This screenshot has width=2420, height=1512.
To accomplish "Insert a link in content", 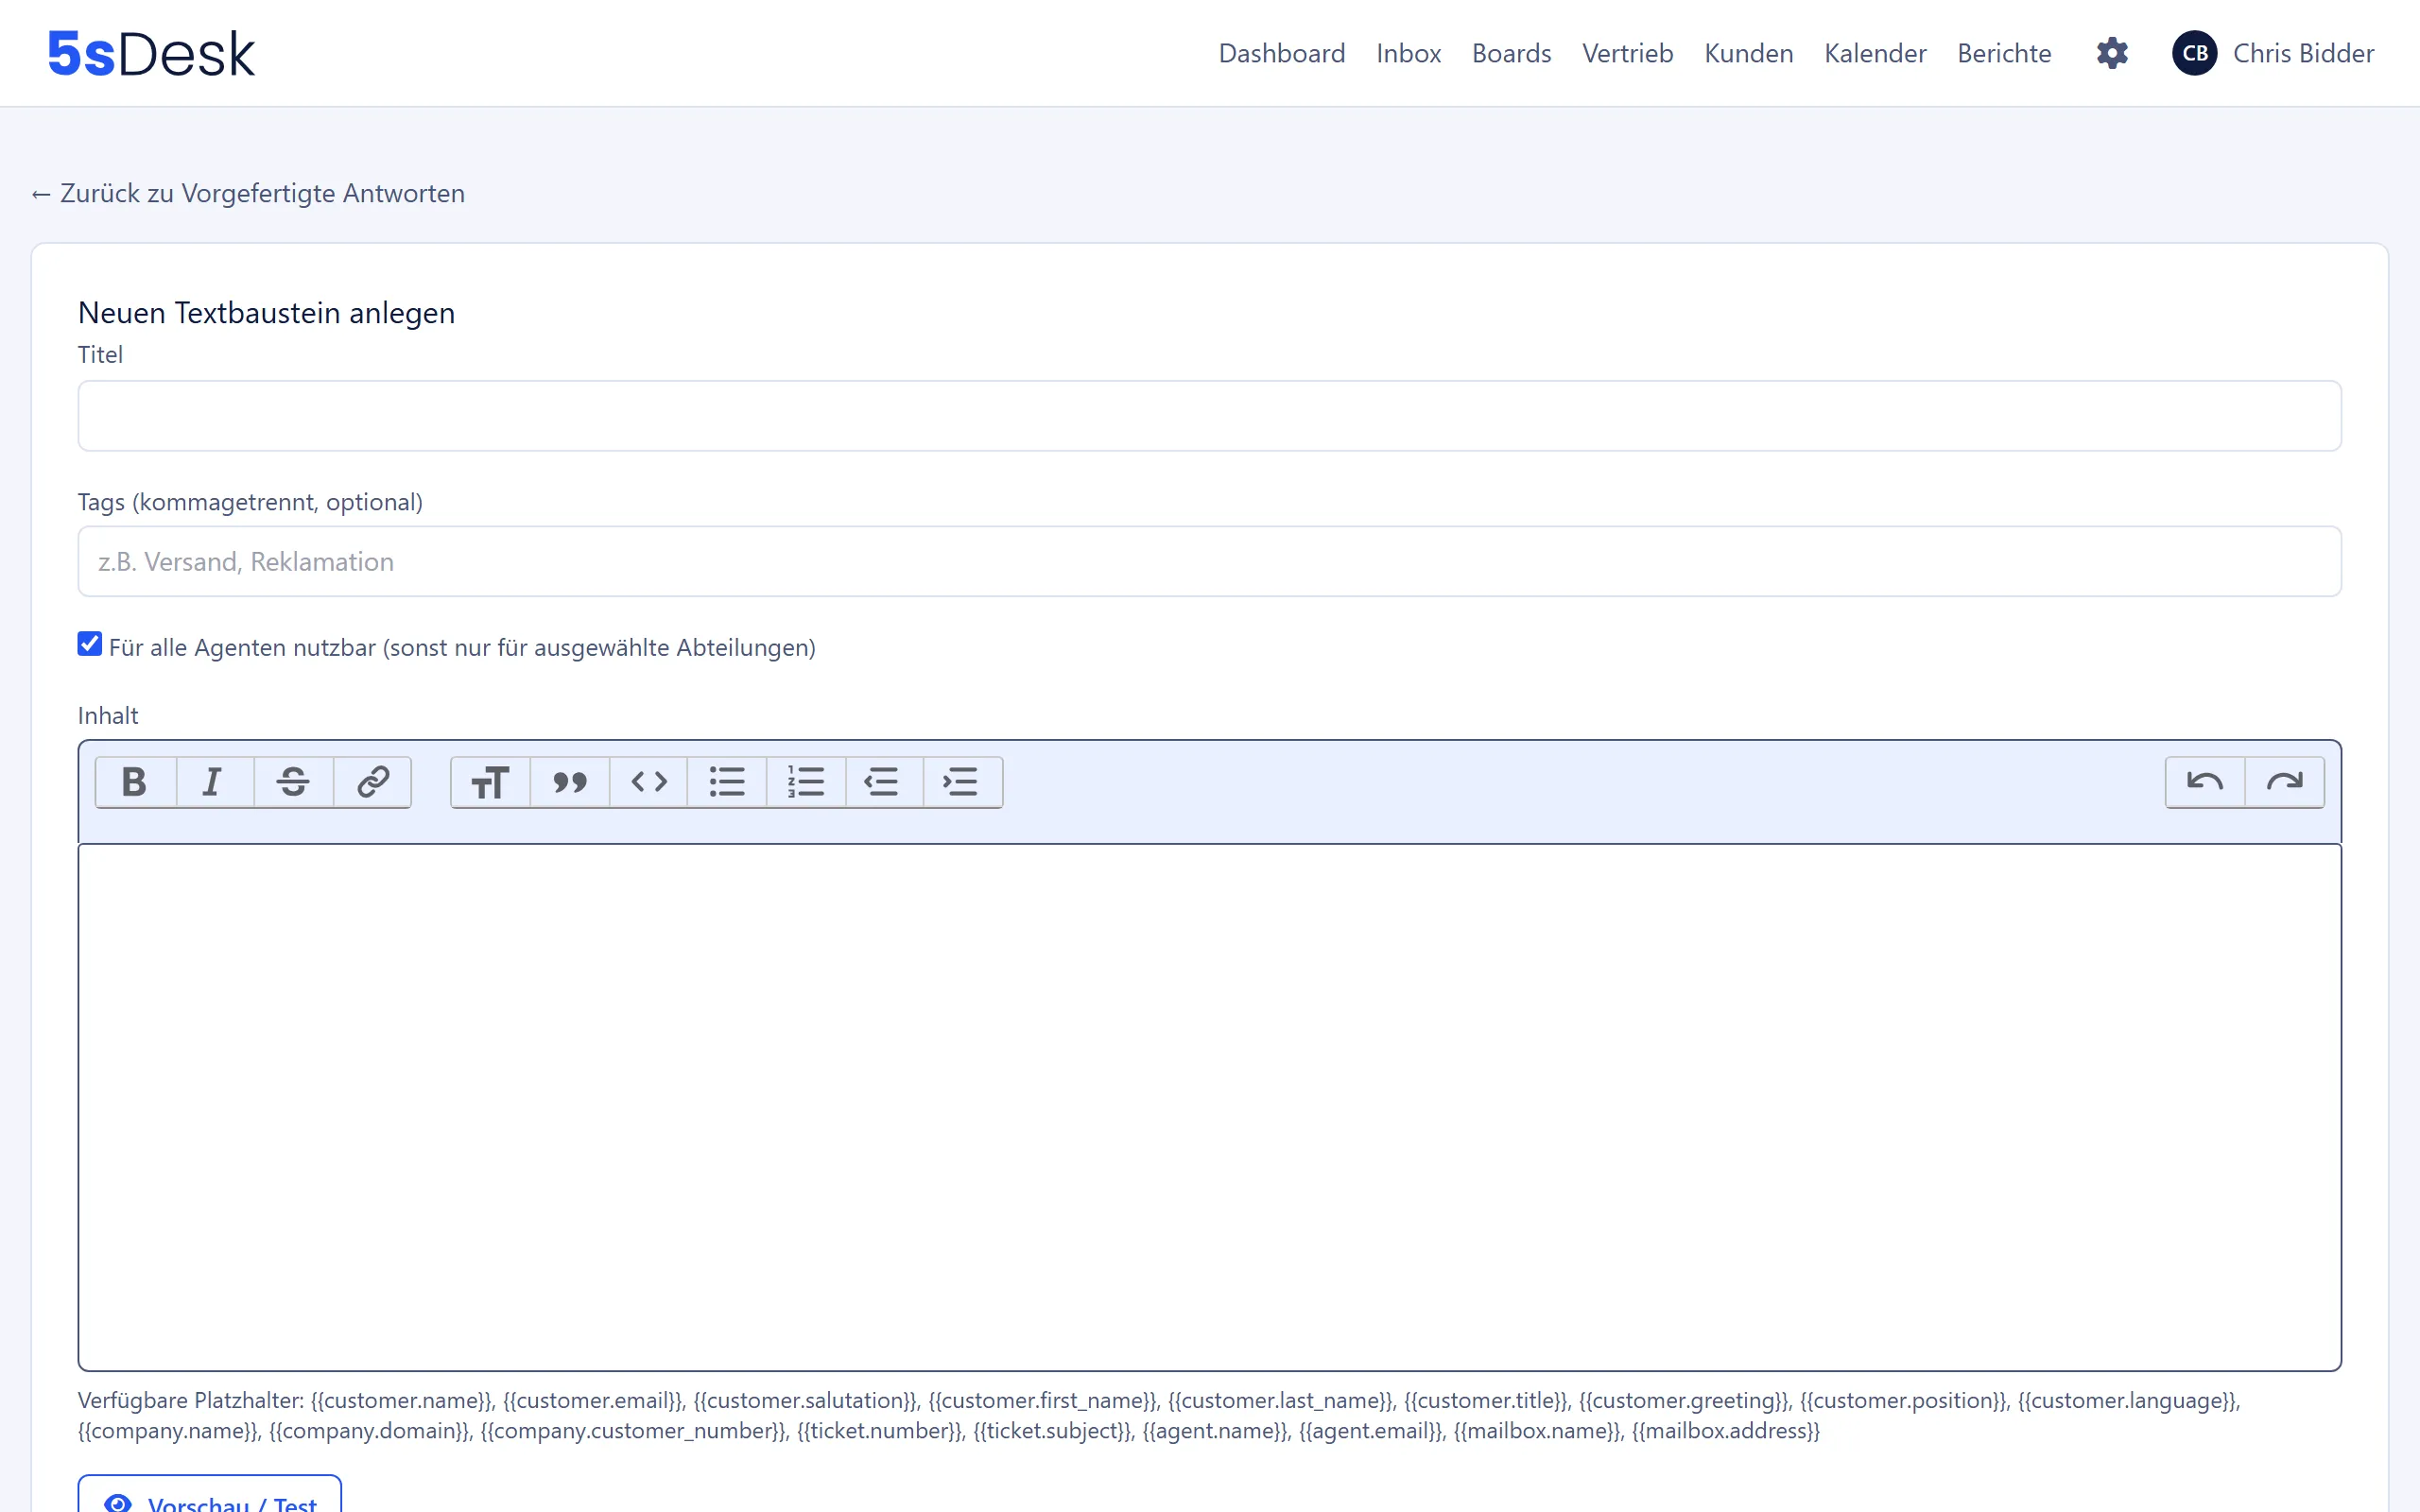I will pos(372,782).
